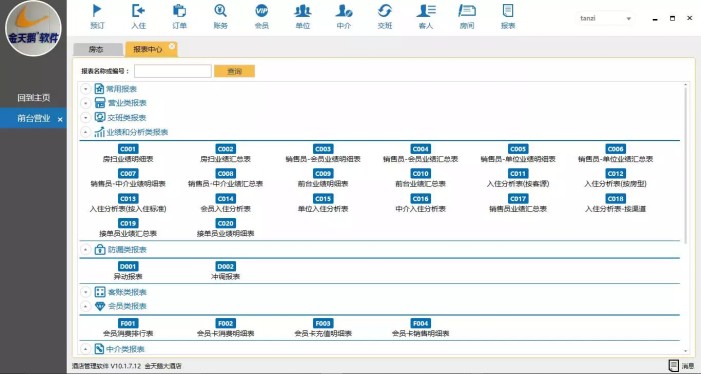The width and height of the screenshot is (701, 374).
Task: Close the 前台营业 sidebar item
Action: (60, 120)
